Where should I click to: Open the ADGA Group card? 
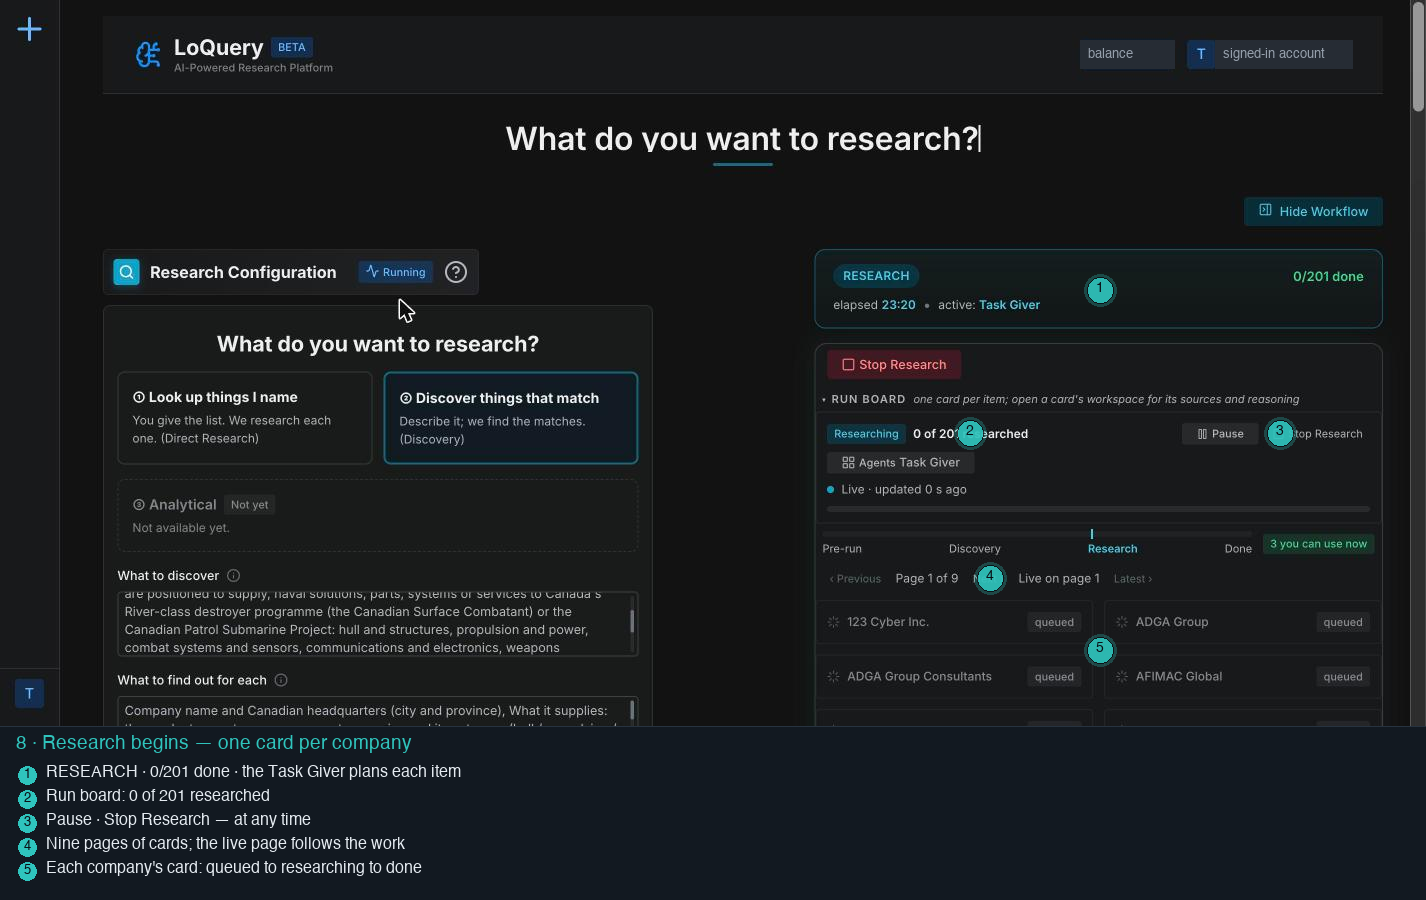[1243, 622]
